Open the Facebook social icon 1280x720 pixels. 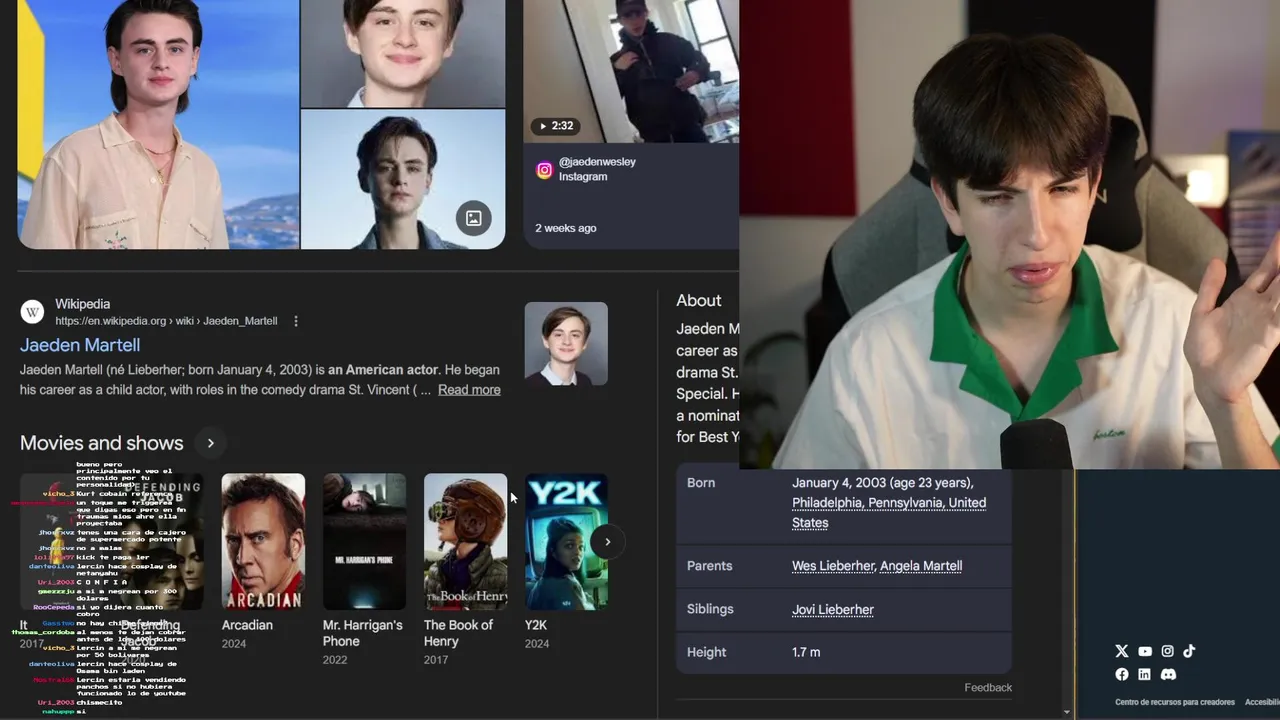click(1122, 674)
